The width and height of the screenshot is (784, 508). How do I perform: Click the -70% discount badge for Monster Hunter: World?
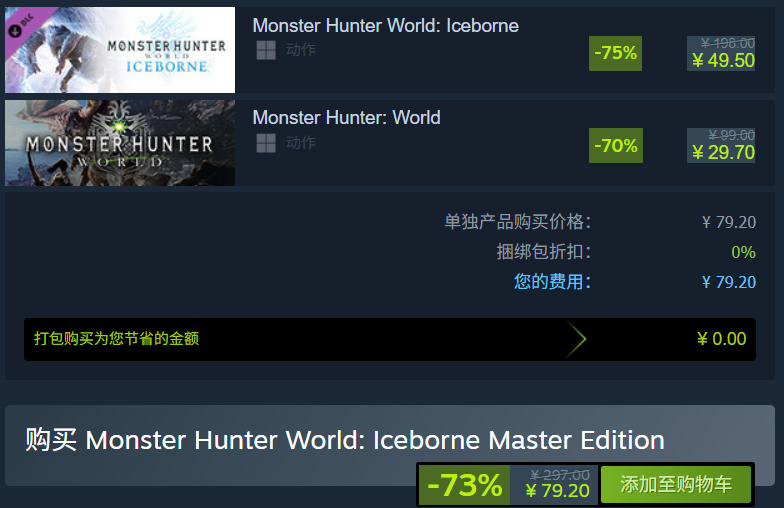[616, 146]
